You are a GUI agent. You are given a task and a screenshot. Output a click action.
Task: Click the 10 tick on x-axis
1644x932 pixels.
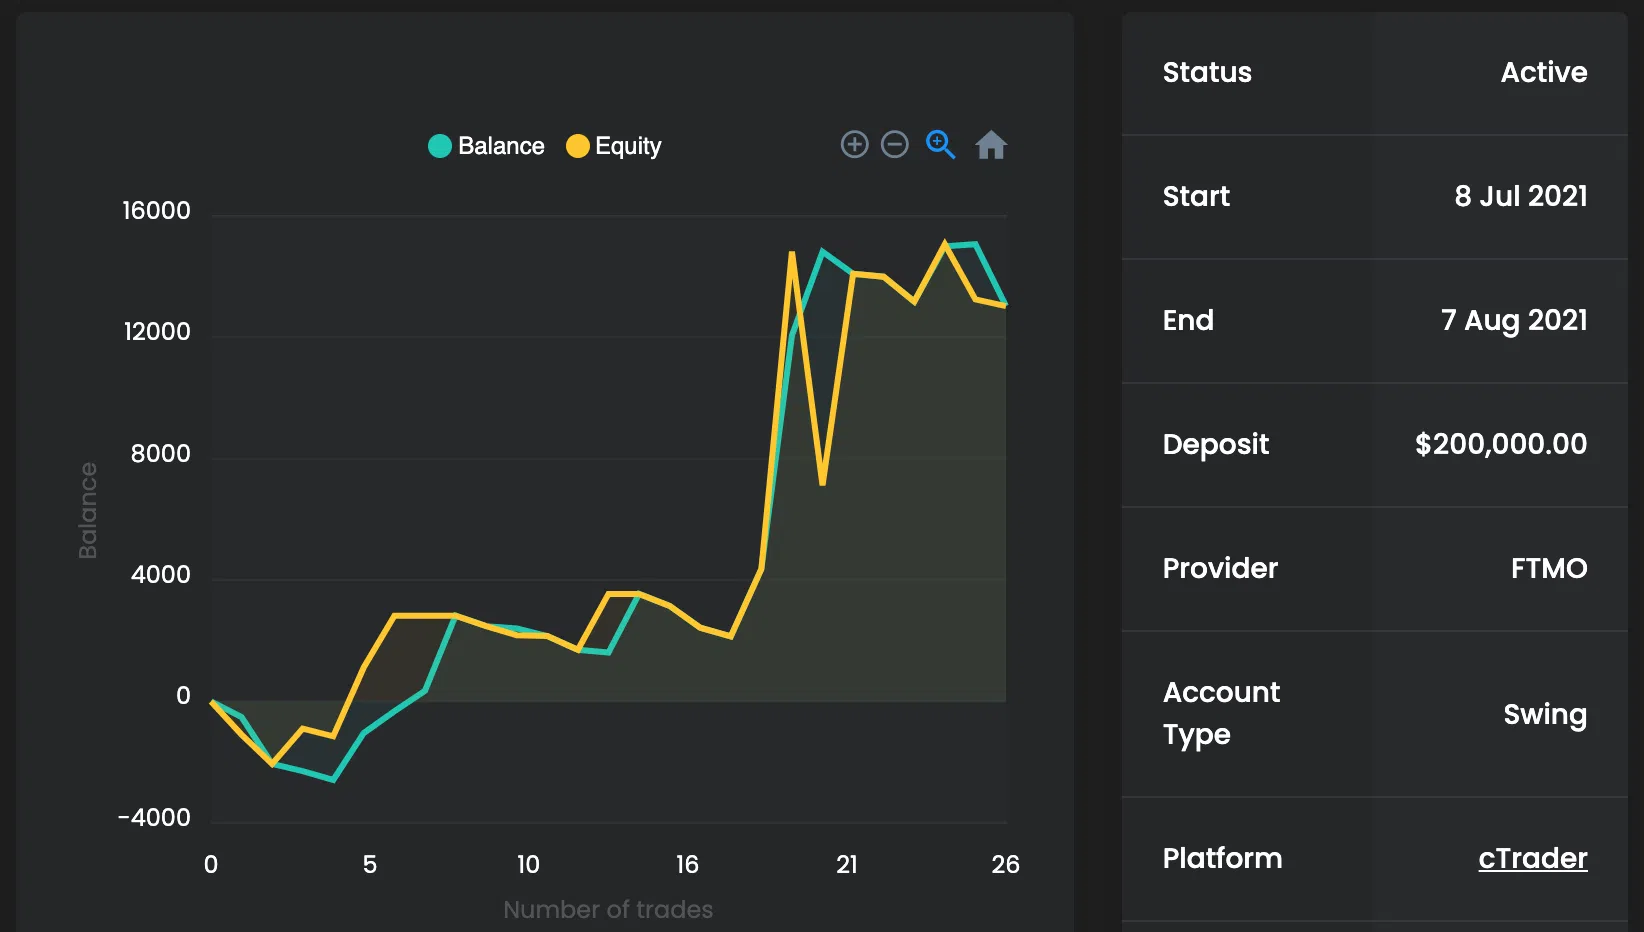pos(528,864)
